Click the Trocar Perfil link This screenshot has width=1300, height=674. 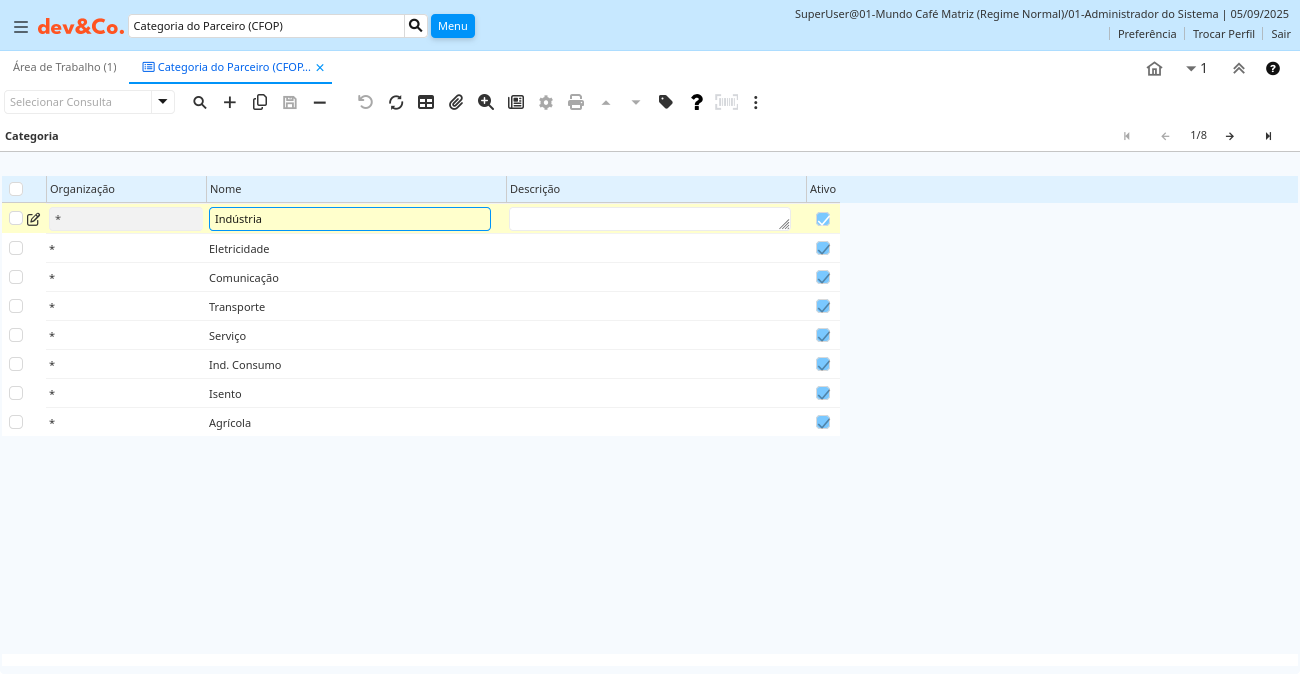tap(1223, 34)
